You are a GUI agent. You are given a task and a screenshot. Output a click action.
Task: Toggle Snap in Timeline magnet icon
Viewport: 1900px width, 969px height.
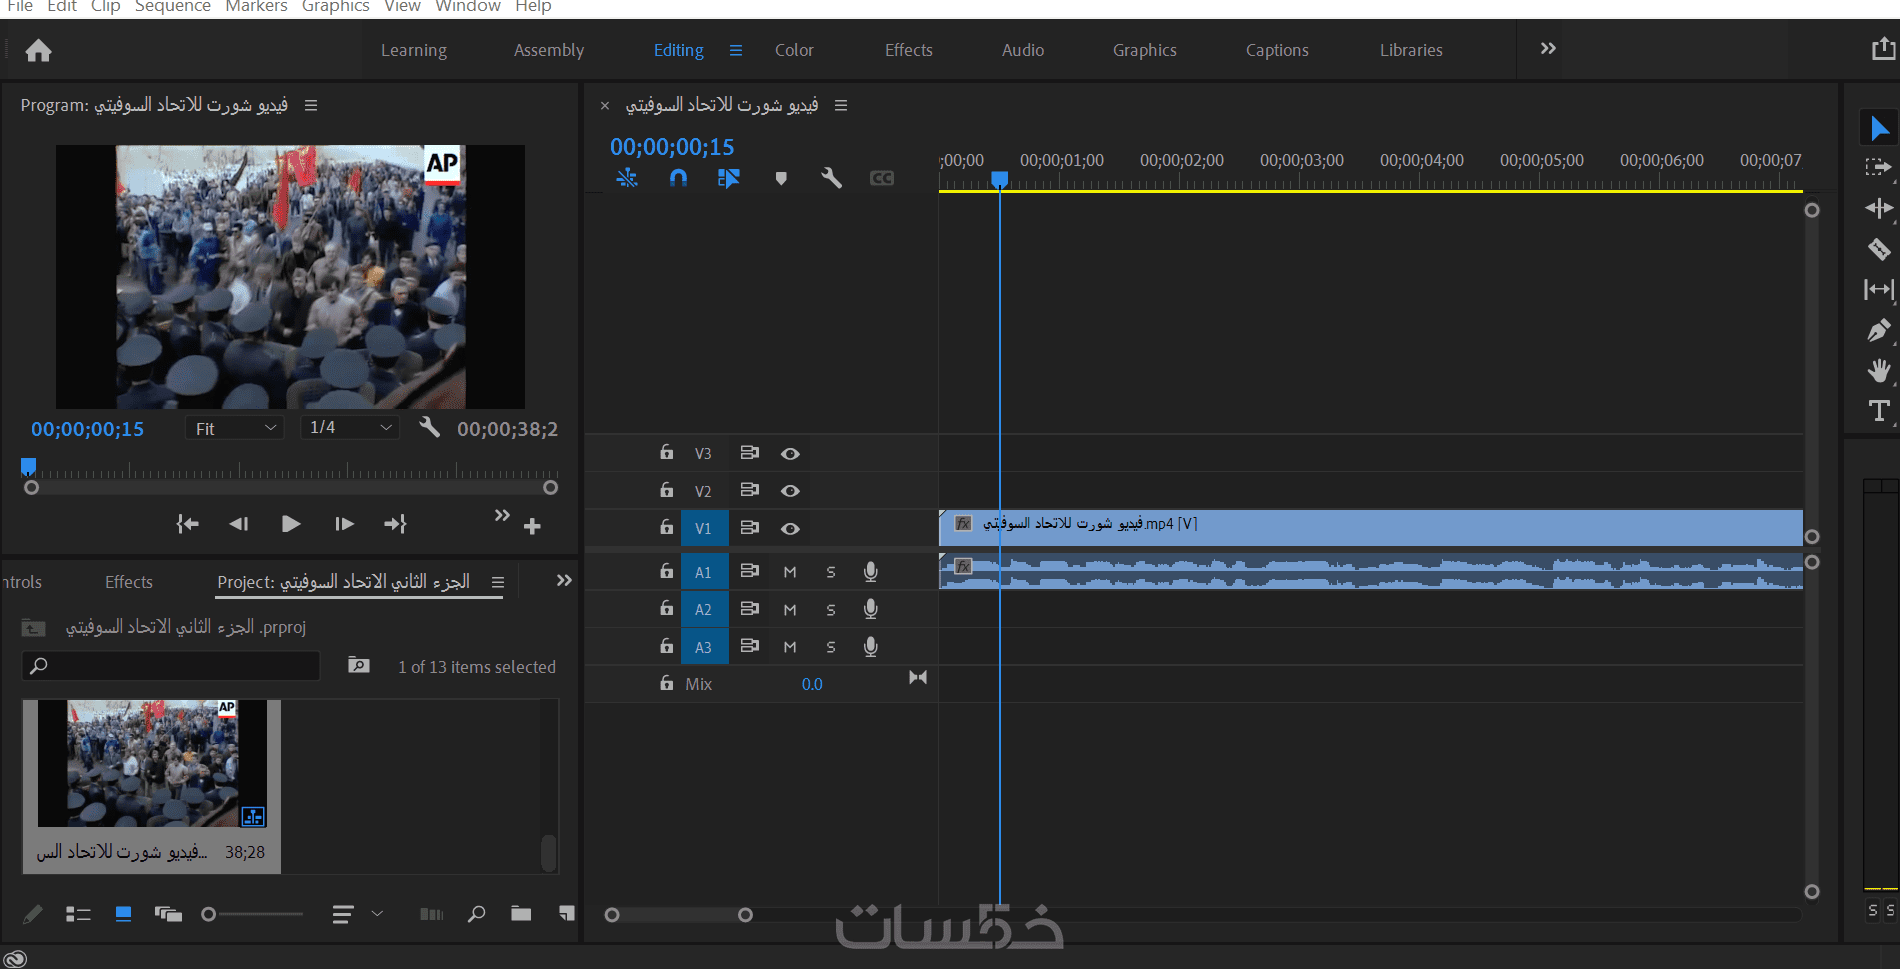[678, 178]
